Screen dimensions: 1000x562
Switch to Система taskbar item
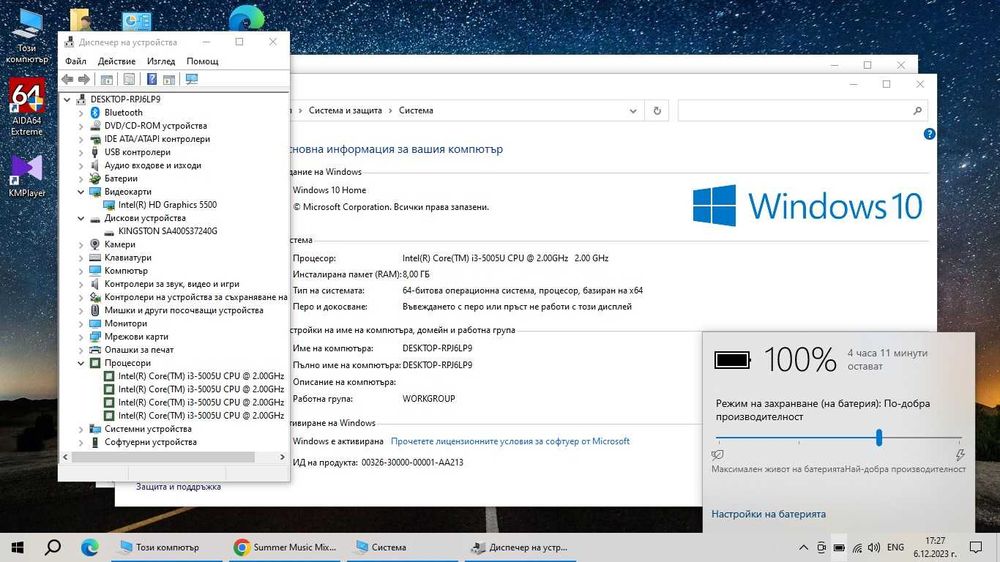pos(403,547)
